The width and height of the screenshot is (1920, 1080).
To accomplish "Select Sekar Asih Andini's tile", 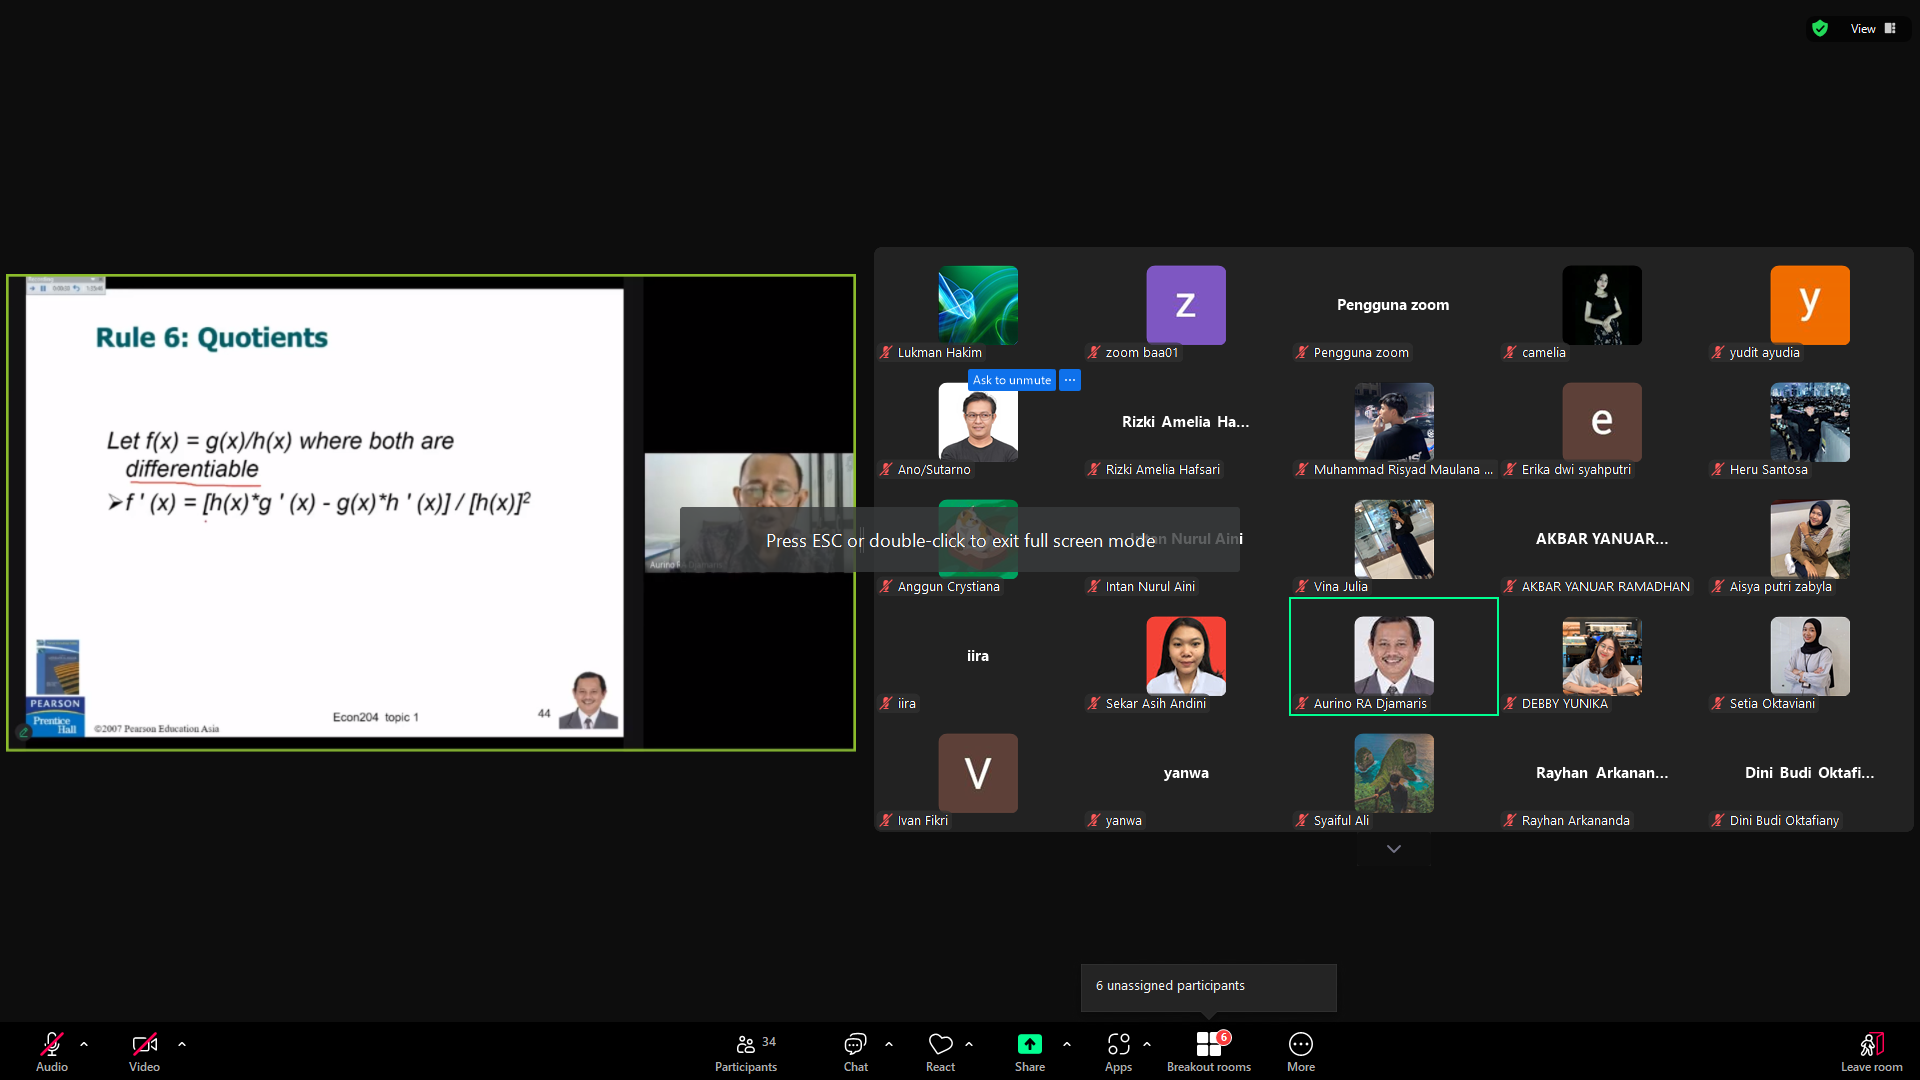I will point(1186,656).
